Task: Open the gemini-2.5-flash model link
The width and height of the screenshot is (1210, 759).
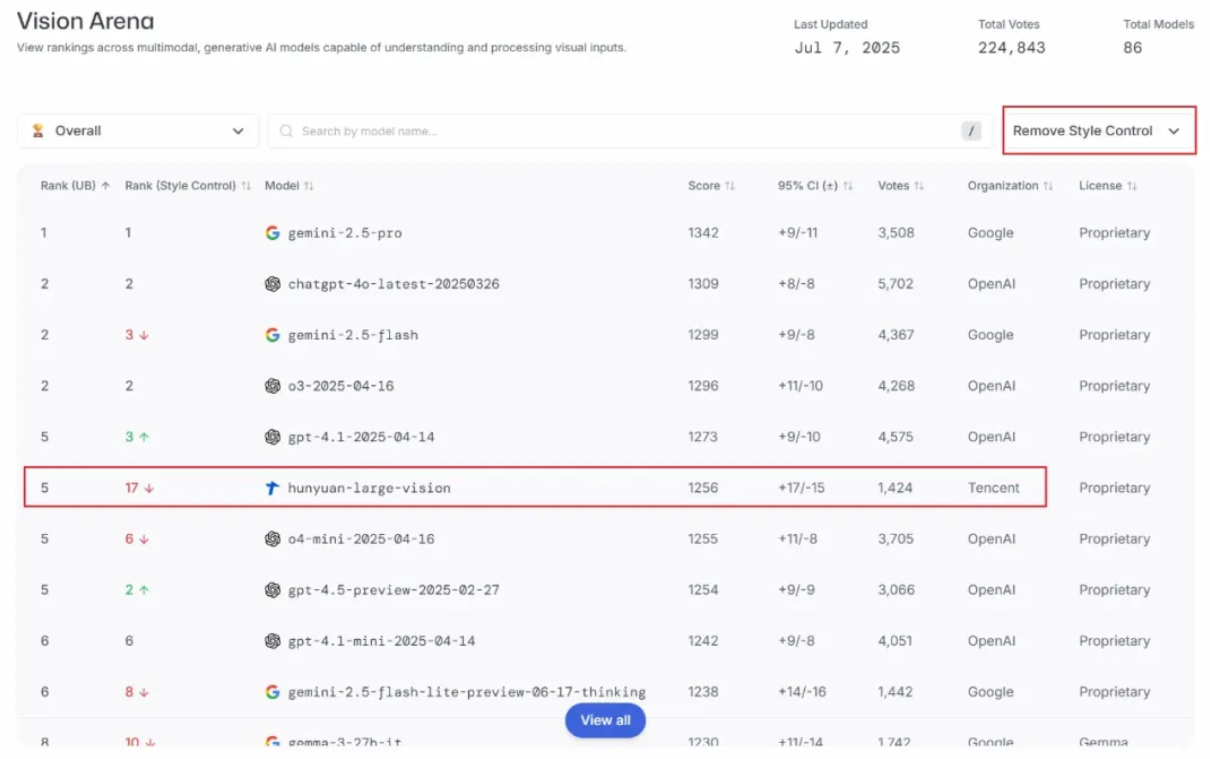Action: 353,335
